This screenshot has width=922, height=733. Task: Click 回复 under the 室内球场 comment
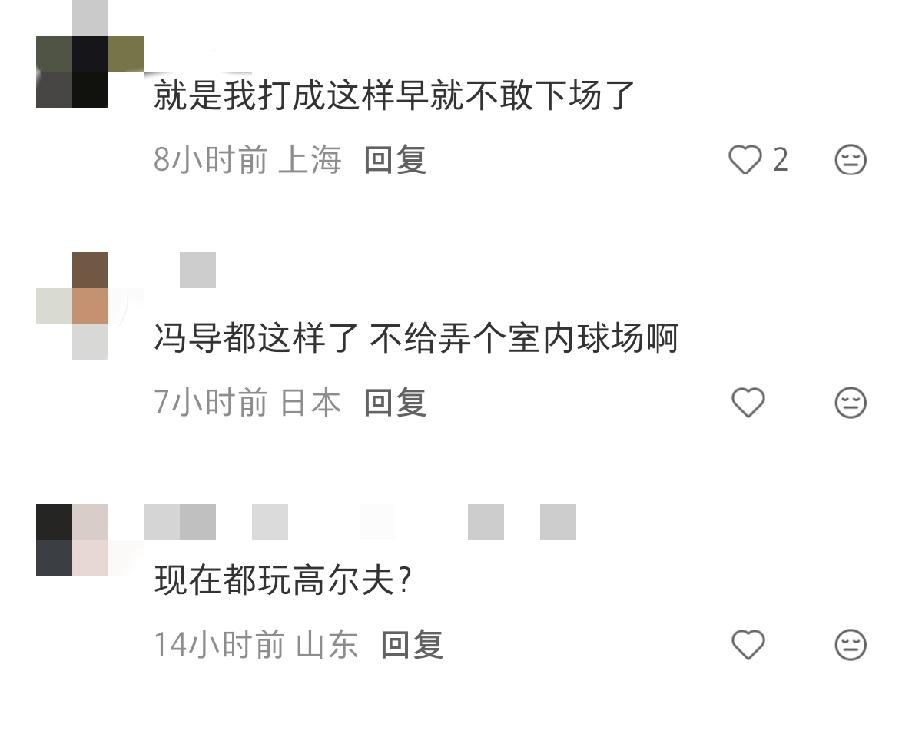[x=395, y=403]
